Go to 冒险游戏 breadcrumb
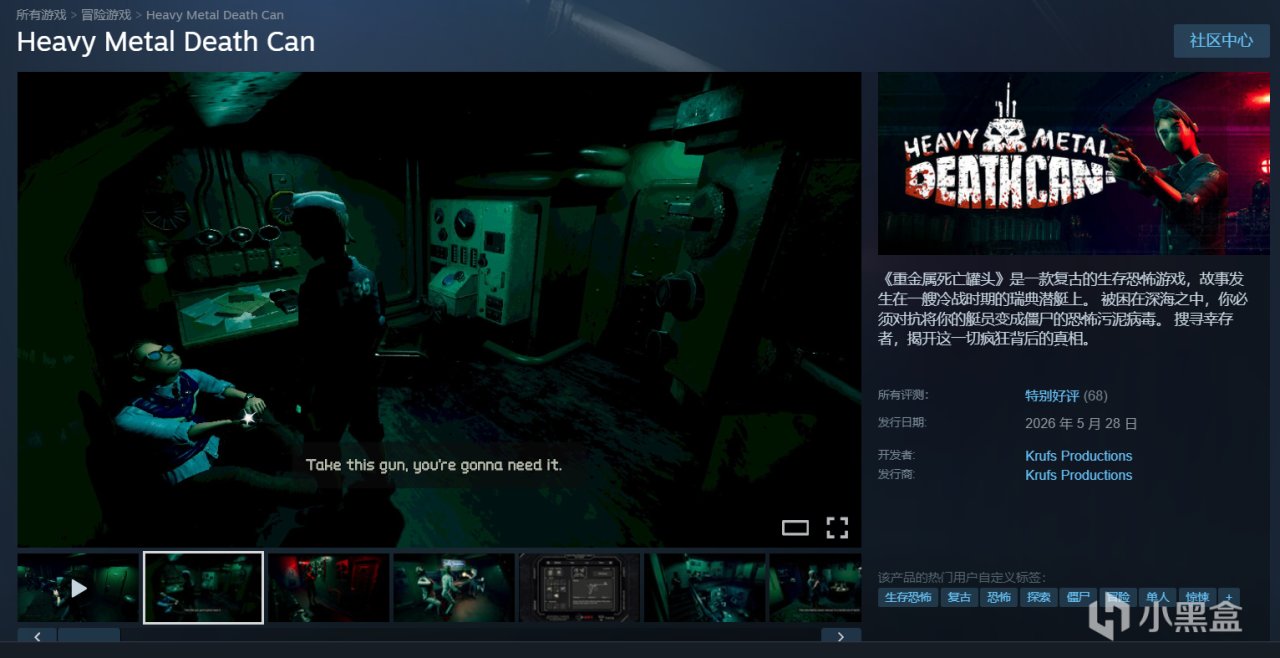Viewport: 1280px width, 658px height. 106,15
